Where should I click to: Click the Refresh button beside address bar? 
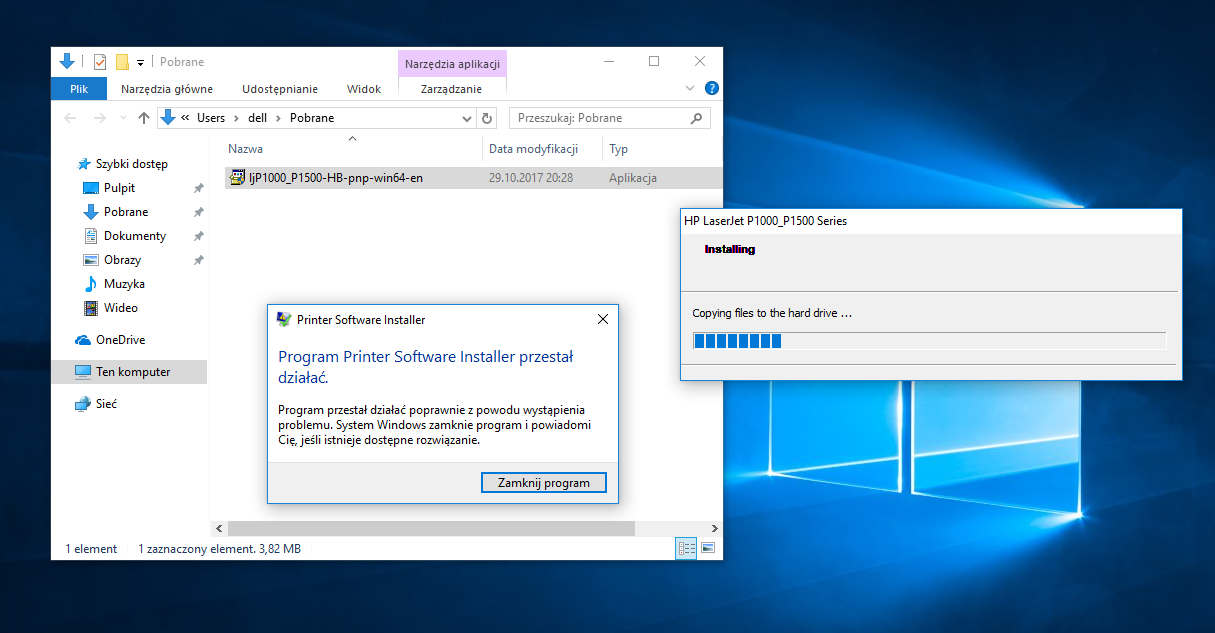coord(487,118)
